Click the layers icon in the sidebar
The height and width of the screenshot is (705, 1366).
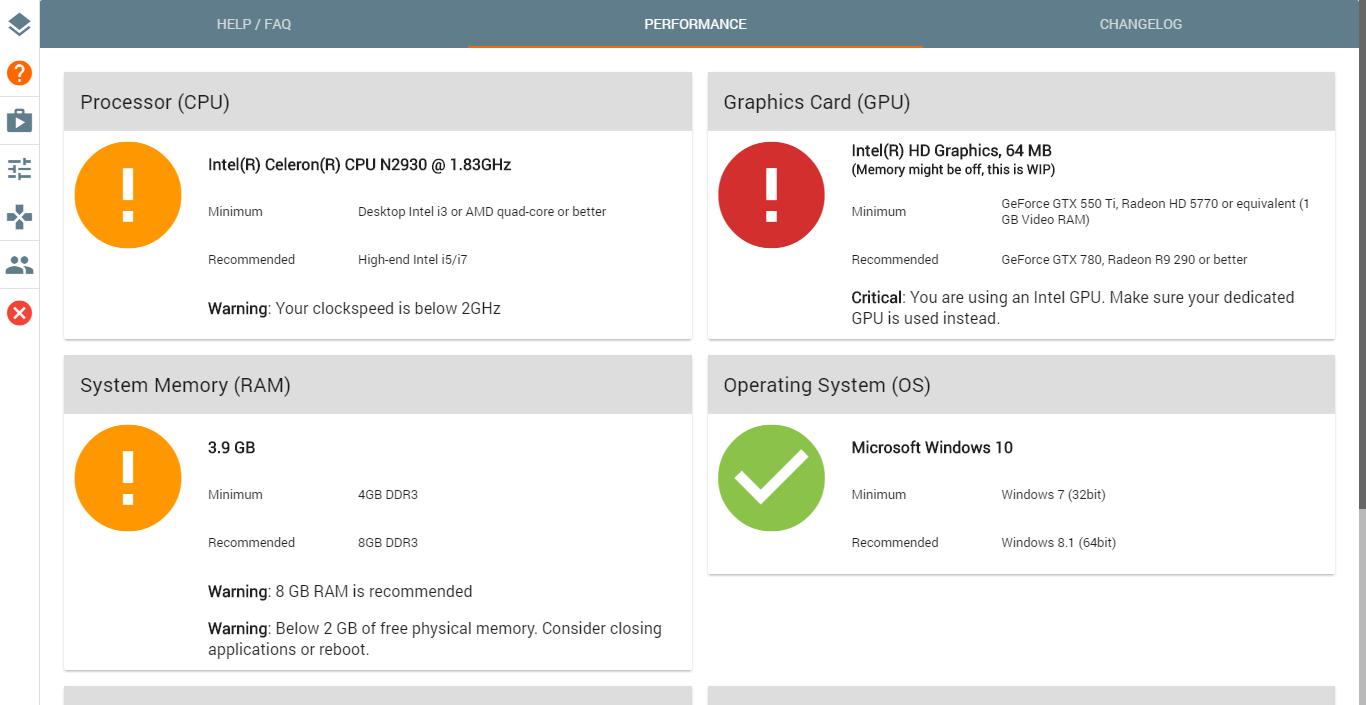(x=19, y=24)
